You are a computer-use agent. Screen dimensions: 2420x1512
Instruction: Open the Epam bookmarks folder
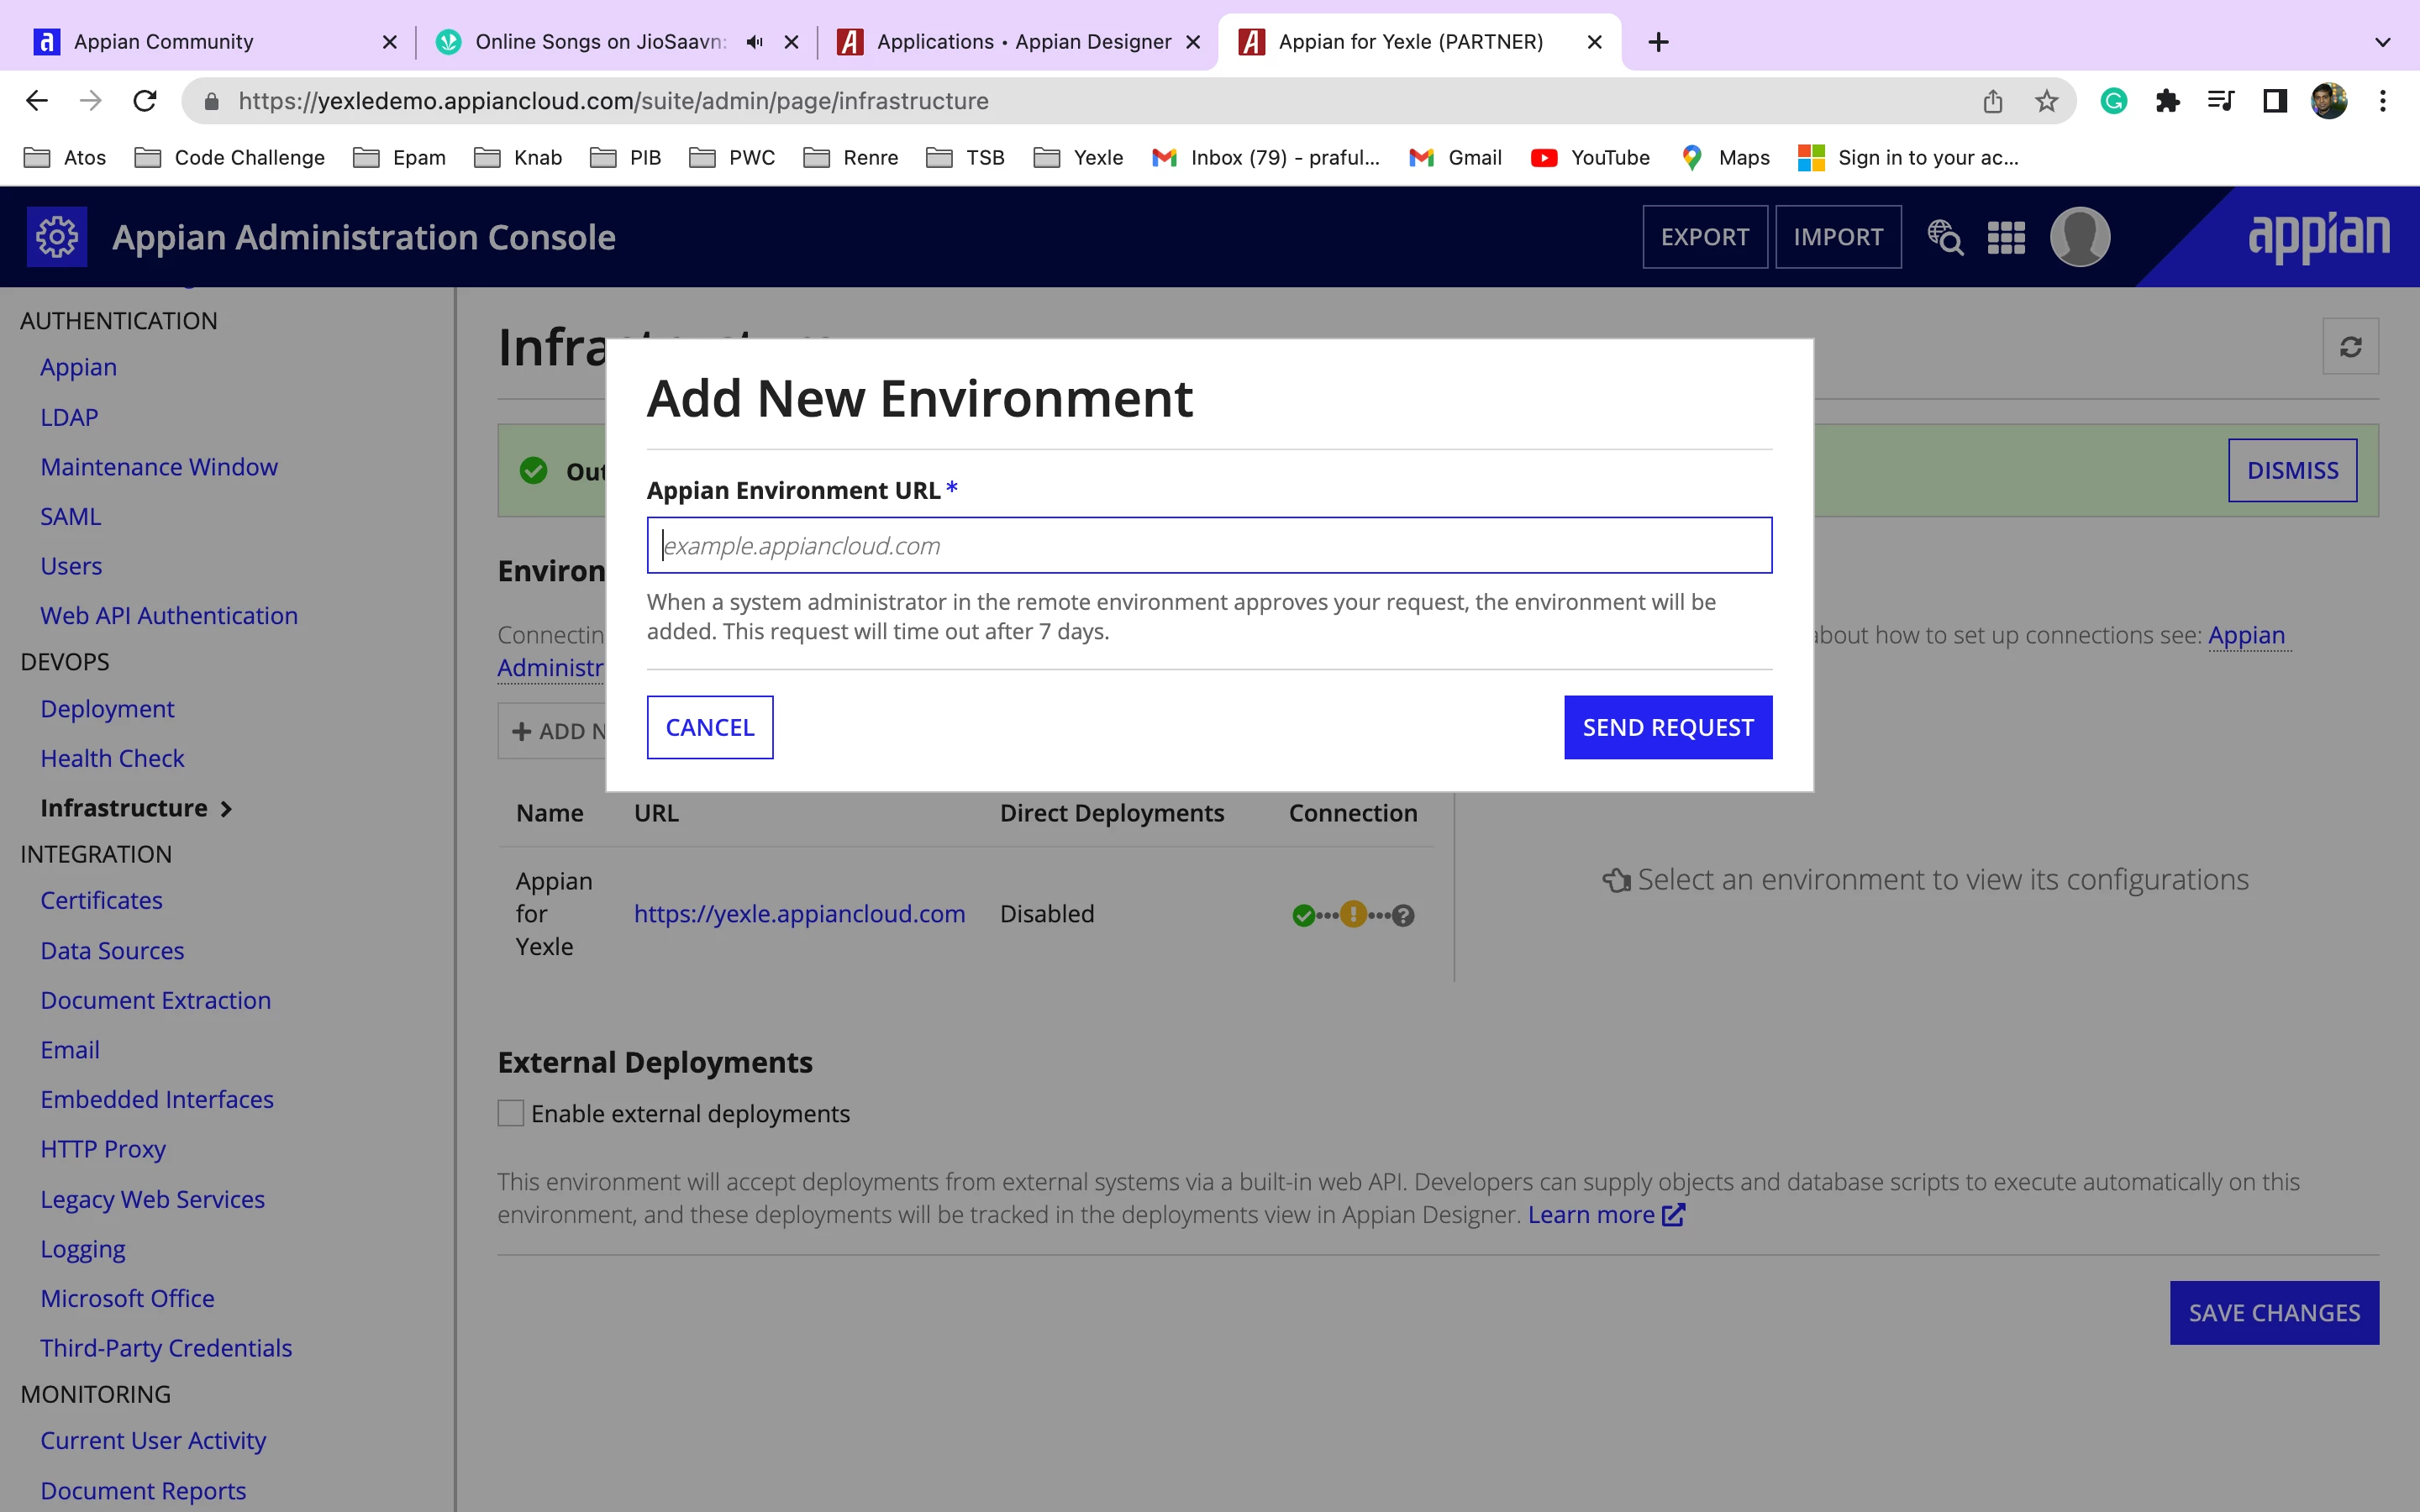[x=400, y=158]
